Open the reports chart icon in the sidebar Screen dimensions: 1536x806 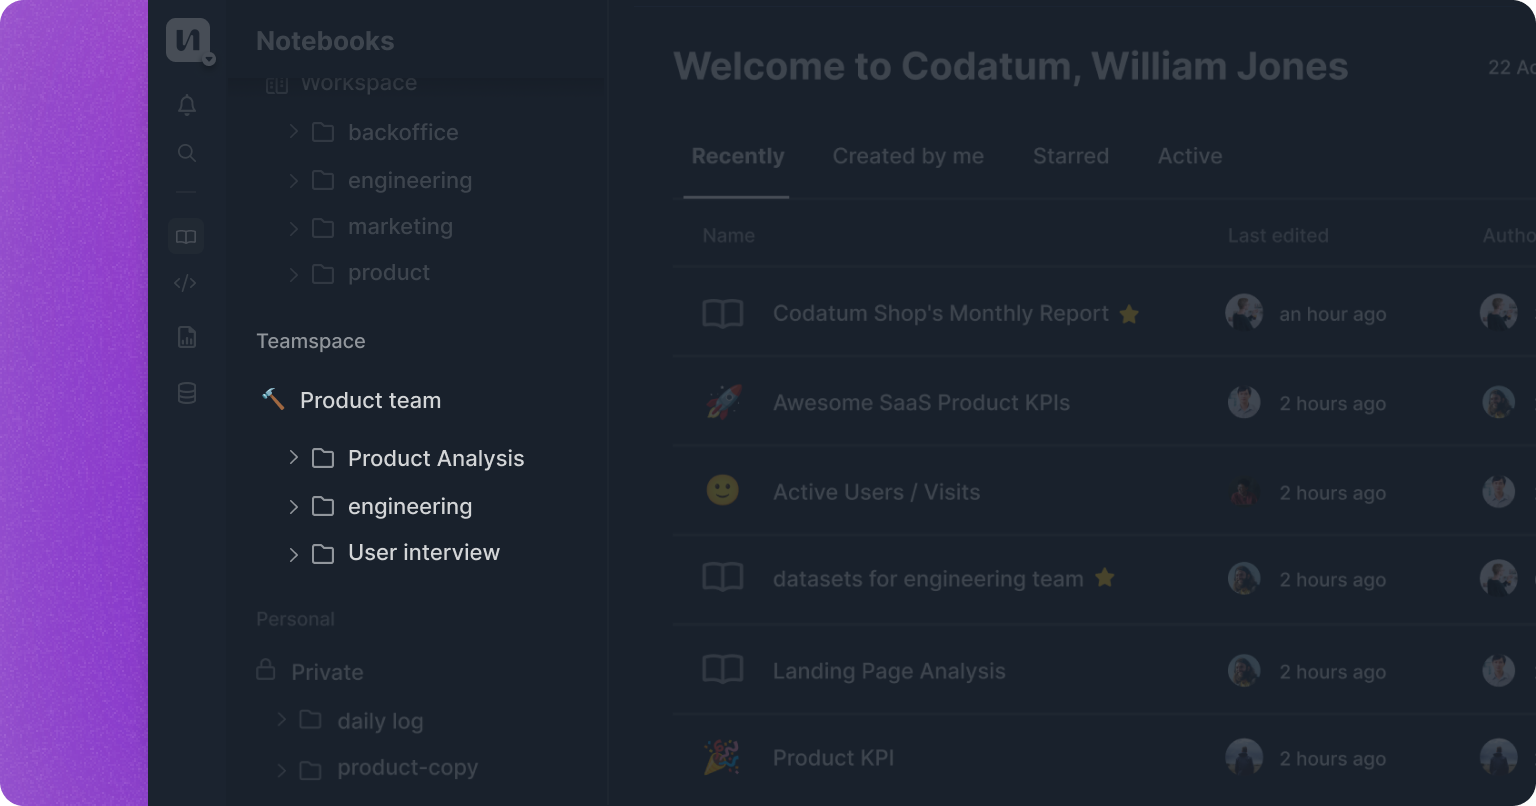[x=186, y=338]
